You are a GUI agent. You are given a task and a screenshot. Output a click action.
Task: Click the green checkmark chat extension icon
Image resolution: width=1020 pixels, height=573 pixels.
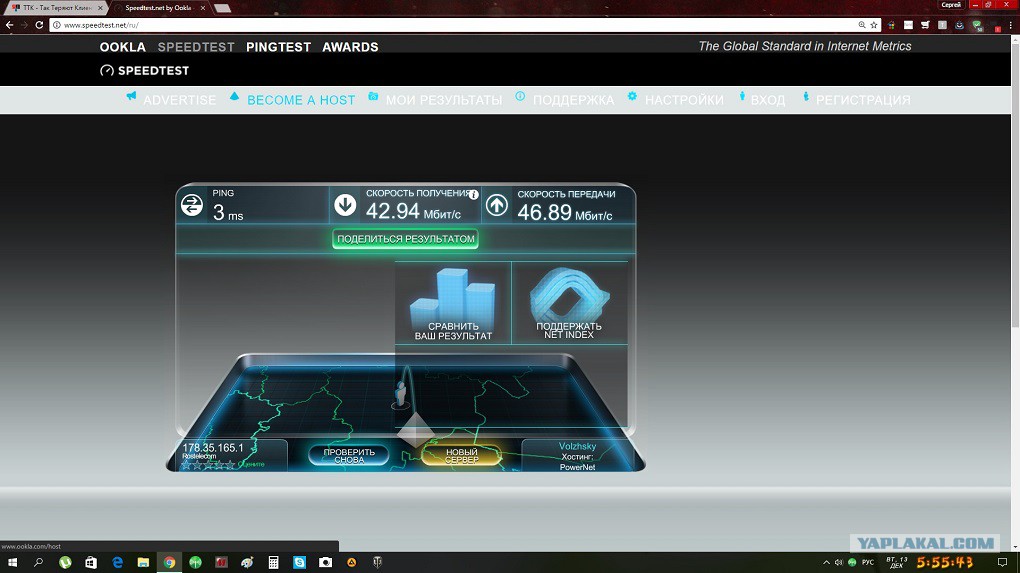(977, 25)
